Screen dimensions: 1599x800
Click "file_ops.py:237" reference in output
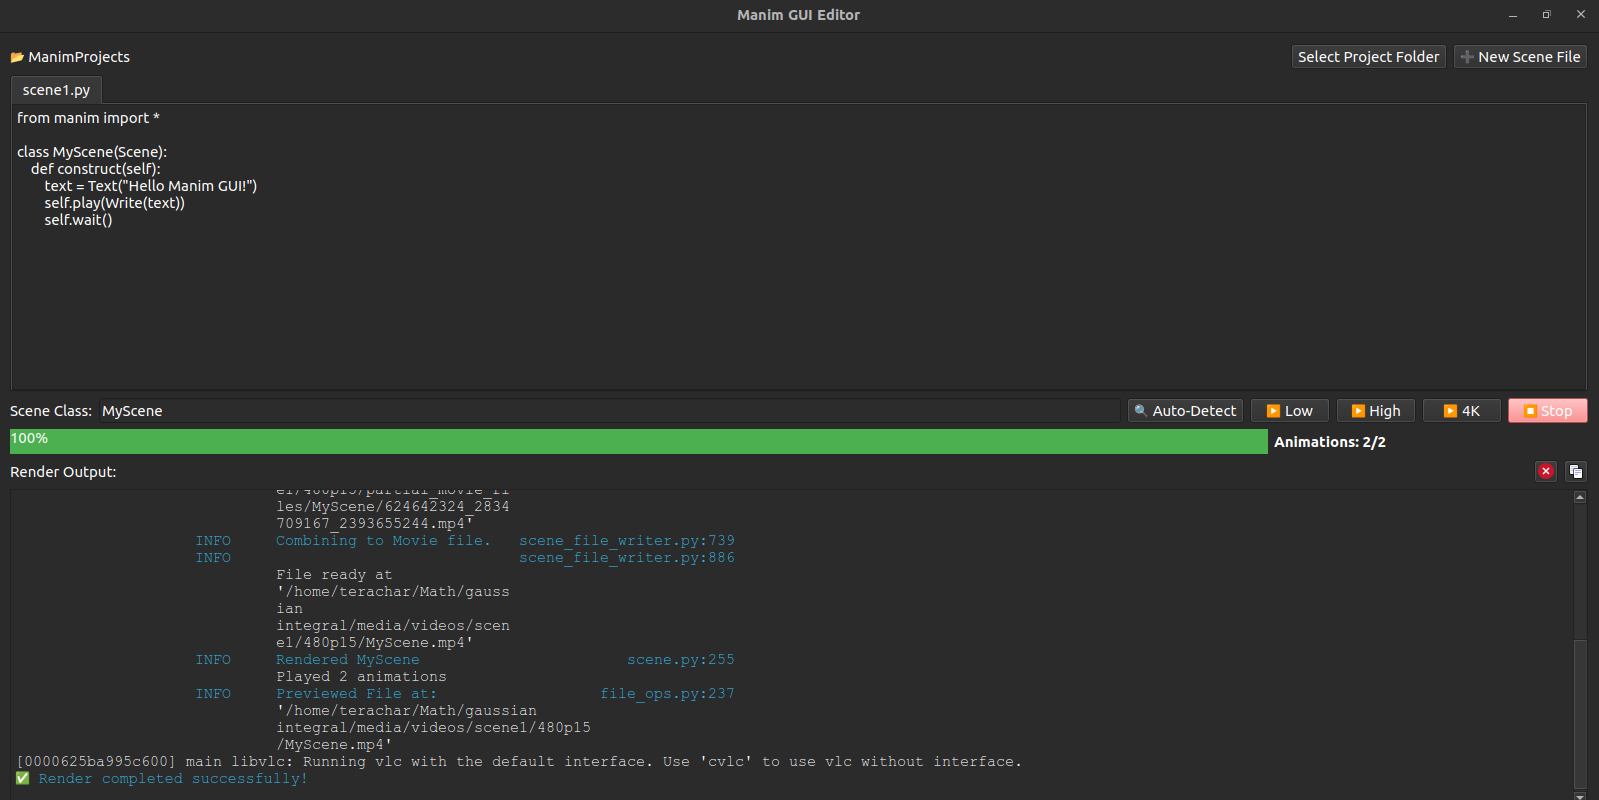click(667, 694)
